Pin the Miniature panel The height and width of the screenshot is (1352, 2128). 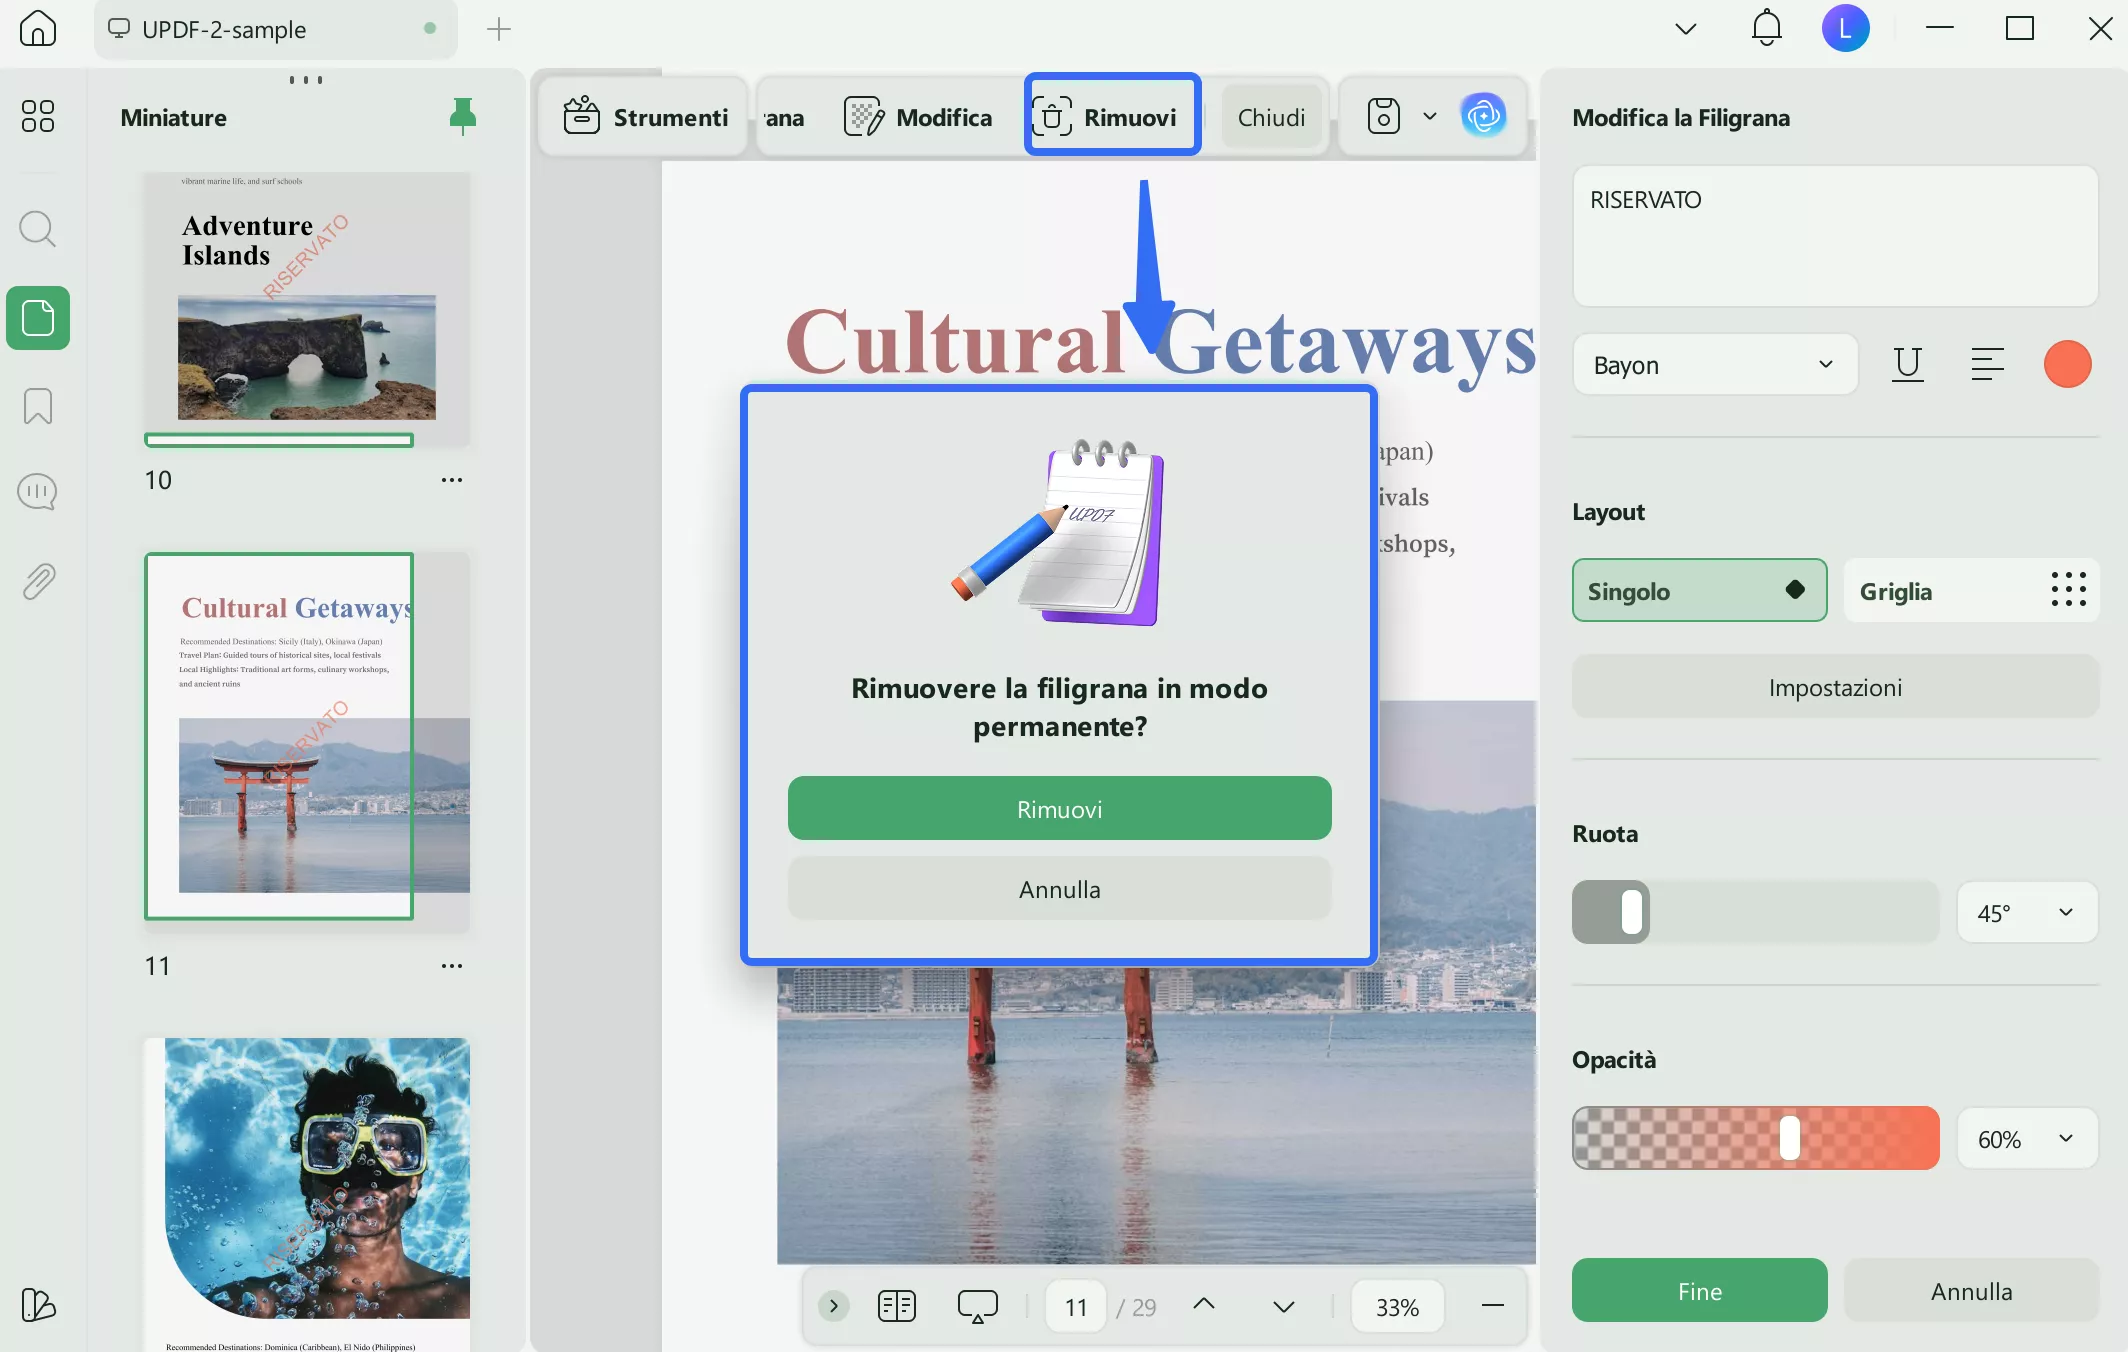pyautogui.click(x=462, y=117)
